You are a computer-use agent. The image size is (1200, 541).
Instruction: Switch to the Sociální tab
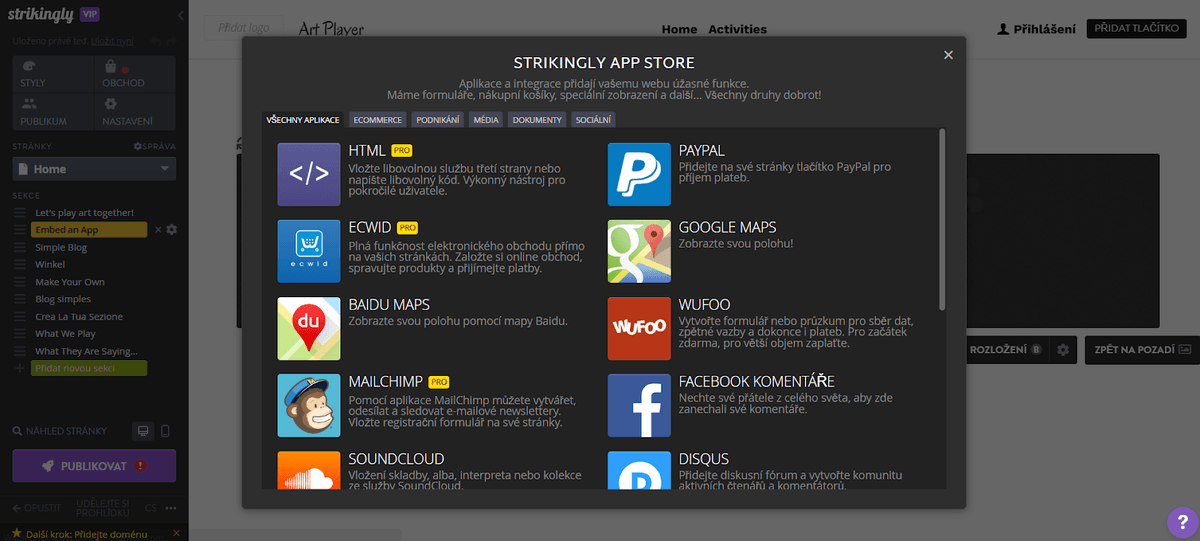pyautogui.click(x=593, y=120)
